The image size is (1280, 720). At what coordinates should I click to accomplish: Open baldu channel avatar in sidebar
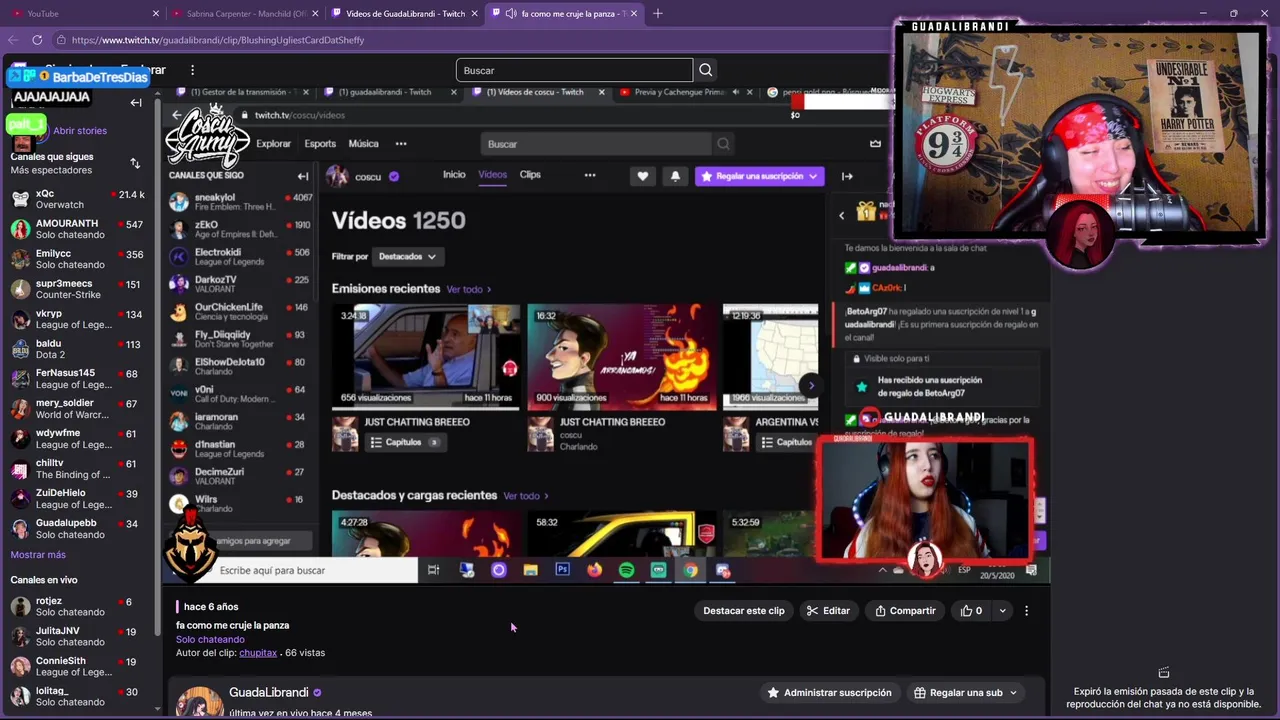(20, 349)
